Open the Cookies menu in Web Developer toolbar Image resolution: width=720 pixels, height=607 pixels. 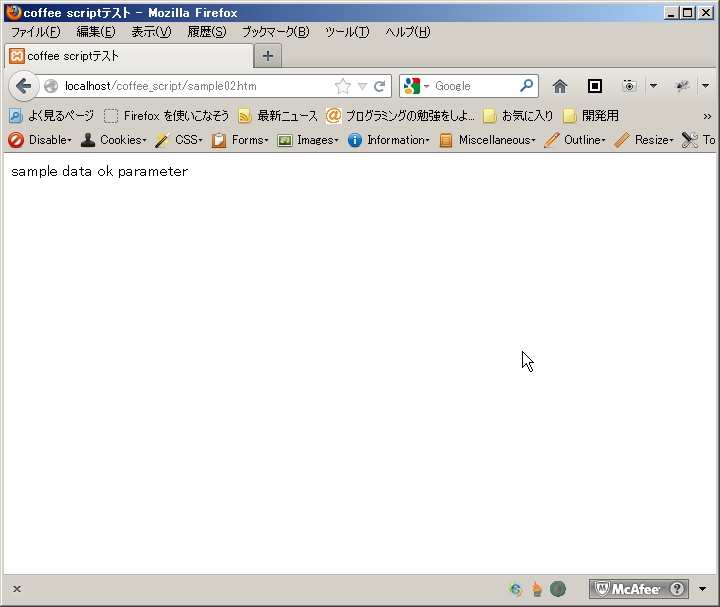pyautogui.click(x=123, y=140)
